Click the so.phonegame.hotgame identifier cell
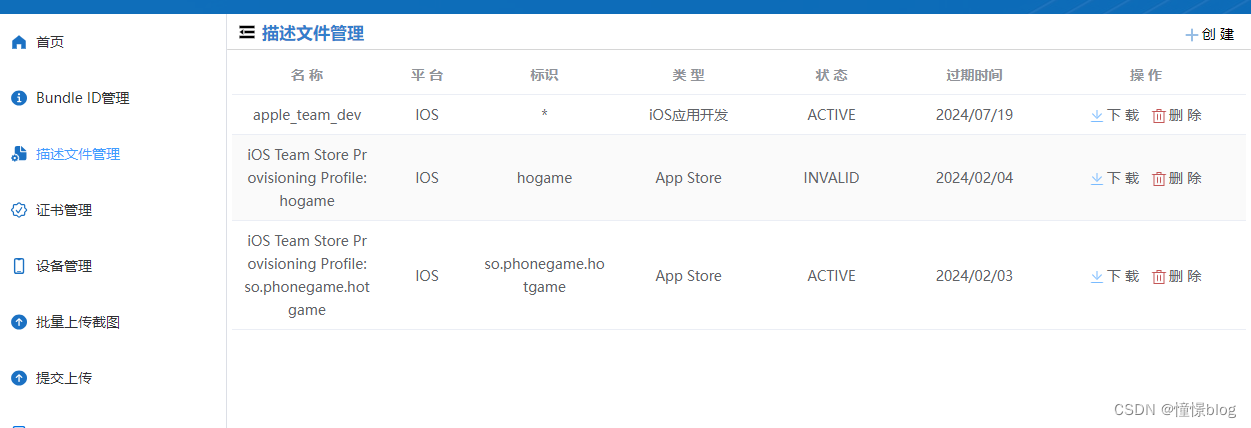 [x=544, y=276]
